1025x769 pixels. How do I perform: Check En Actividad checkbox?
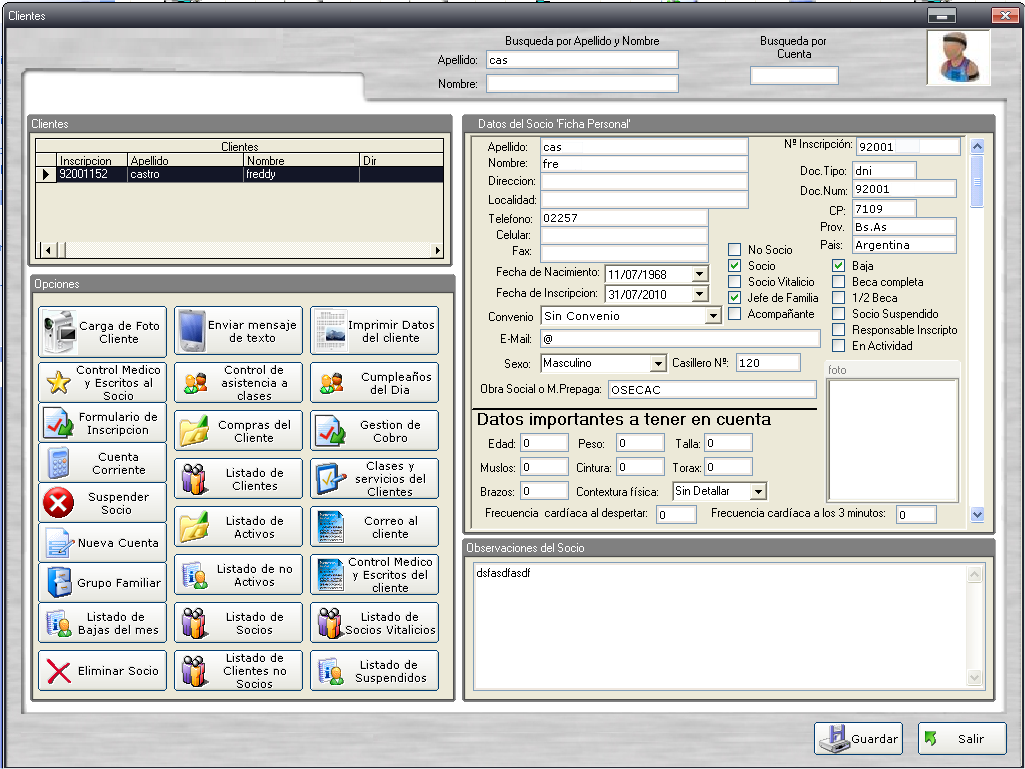click(839, 346)
